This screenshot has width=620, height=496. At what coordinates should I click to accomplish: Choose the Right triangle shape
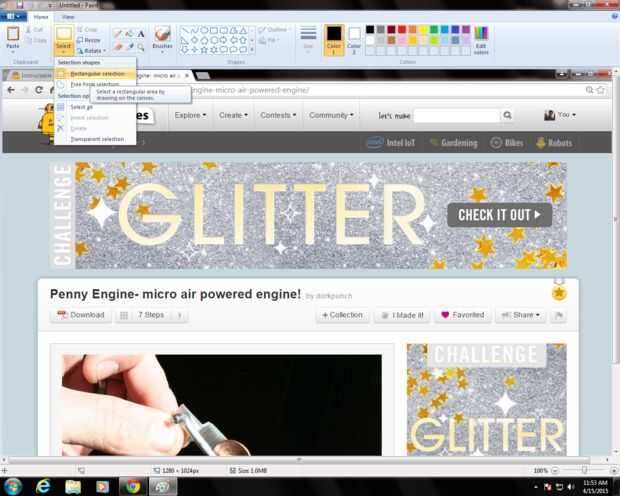185,40
